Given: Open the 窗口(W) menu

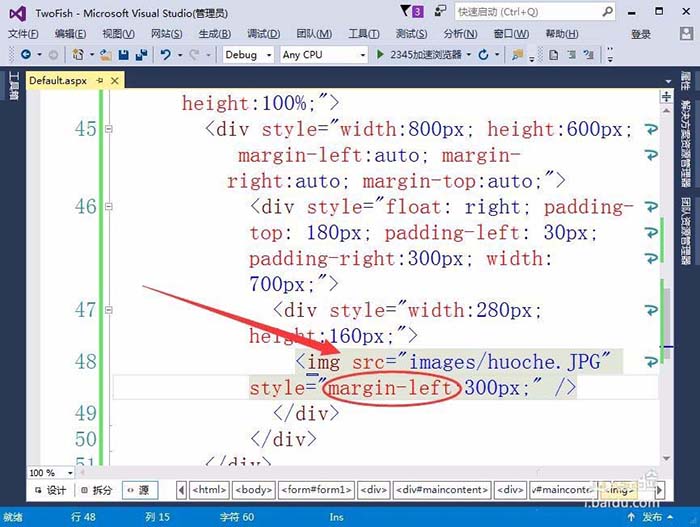Looking at the screenshot, I should [512, 34].
